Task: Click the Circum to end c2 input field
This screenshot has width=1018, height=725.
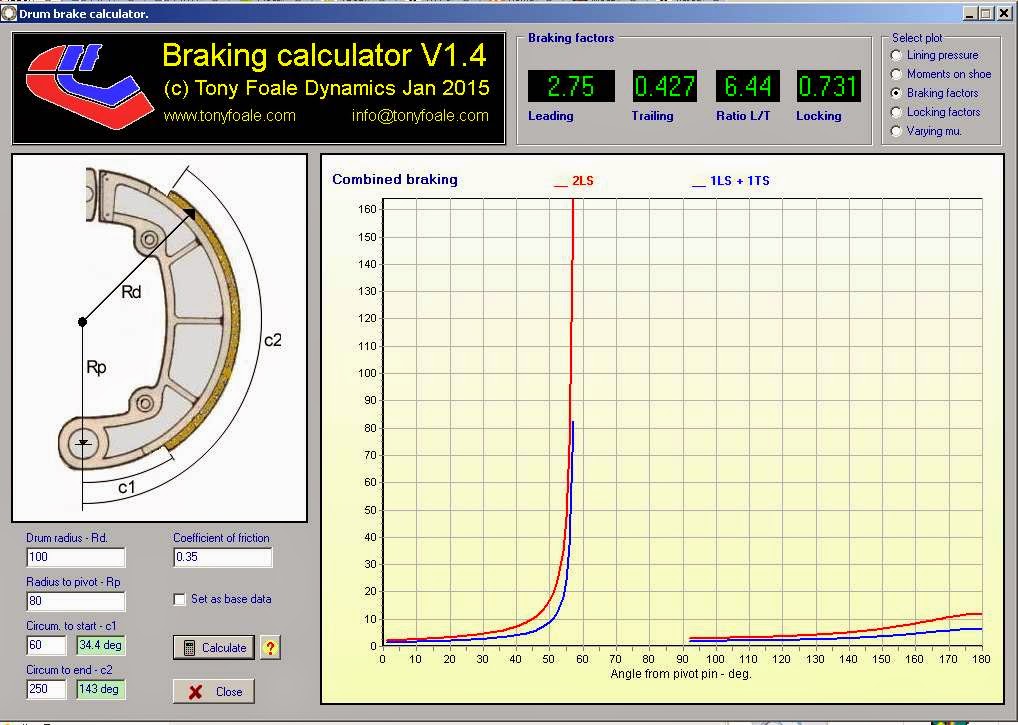Action: coord(47,689)
